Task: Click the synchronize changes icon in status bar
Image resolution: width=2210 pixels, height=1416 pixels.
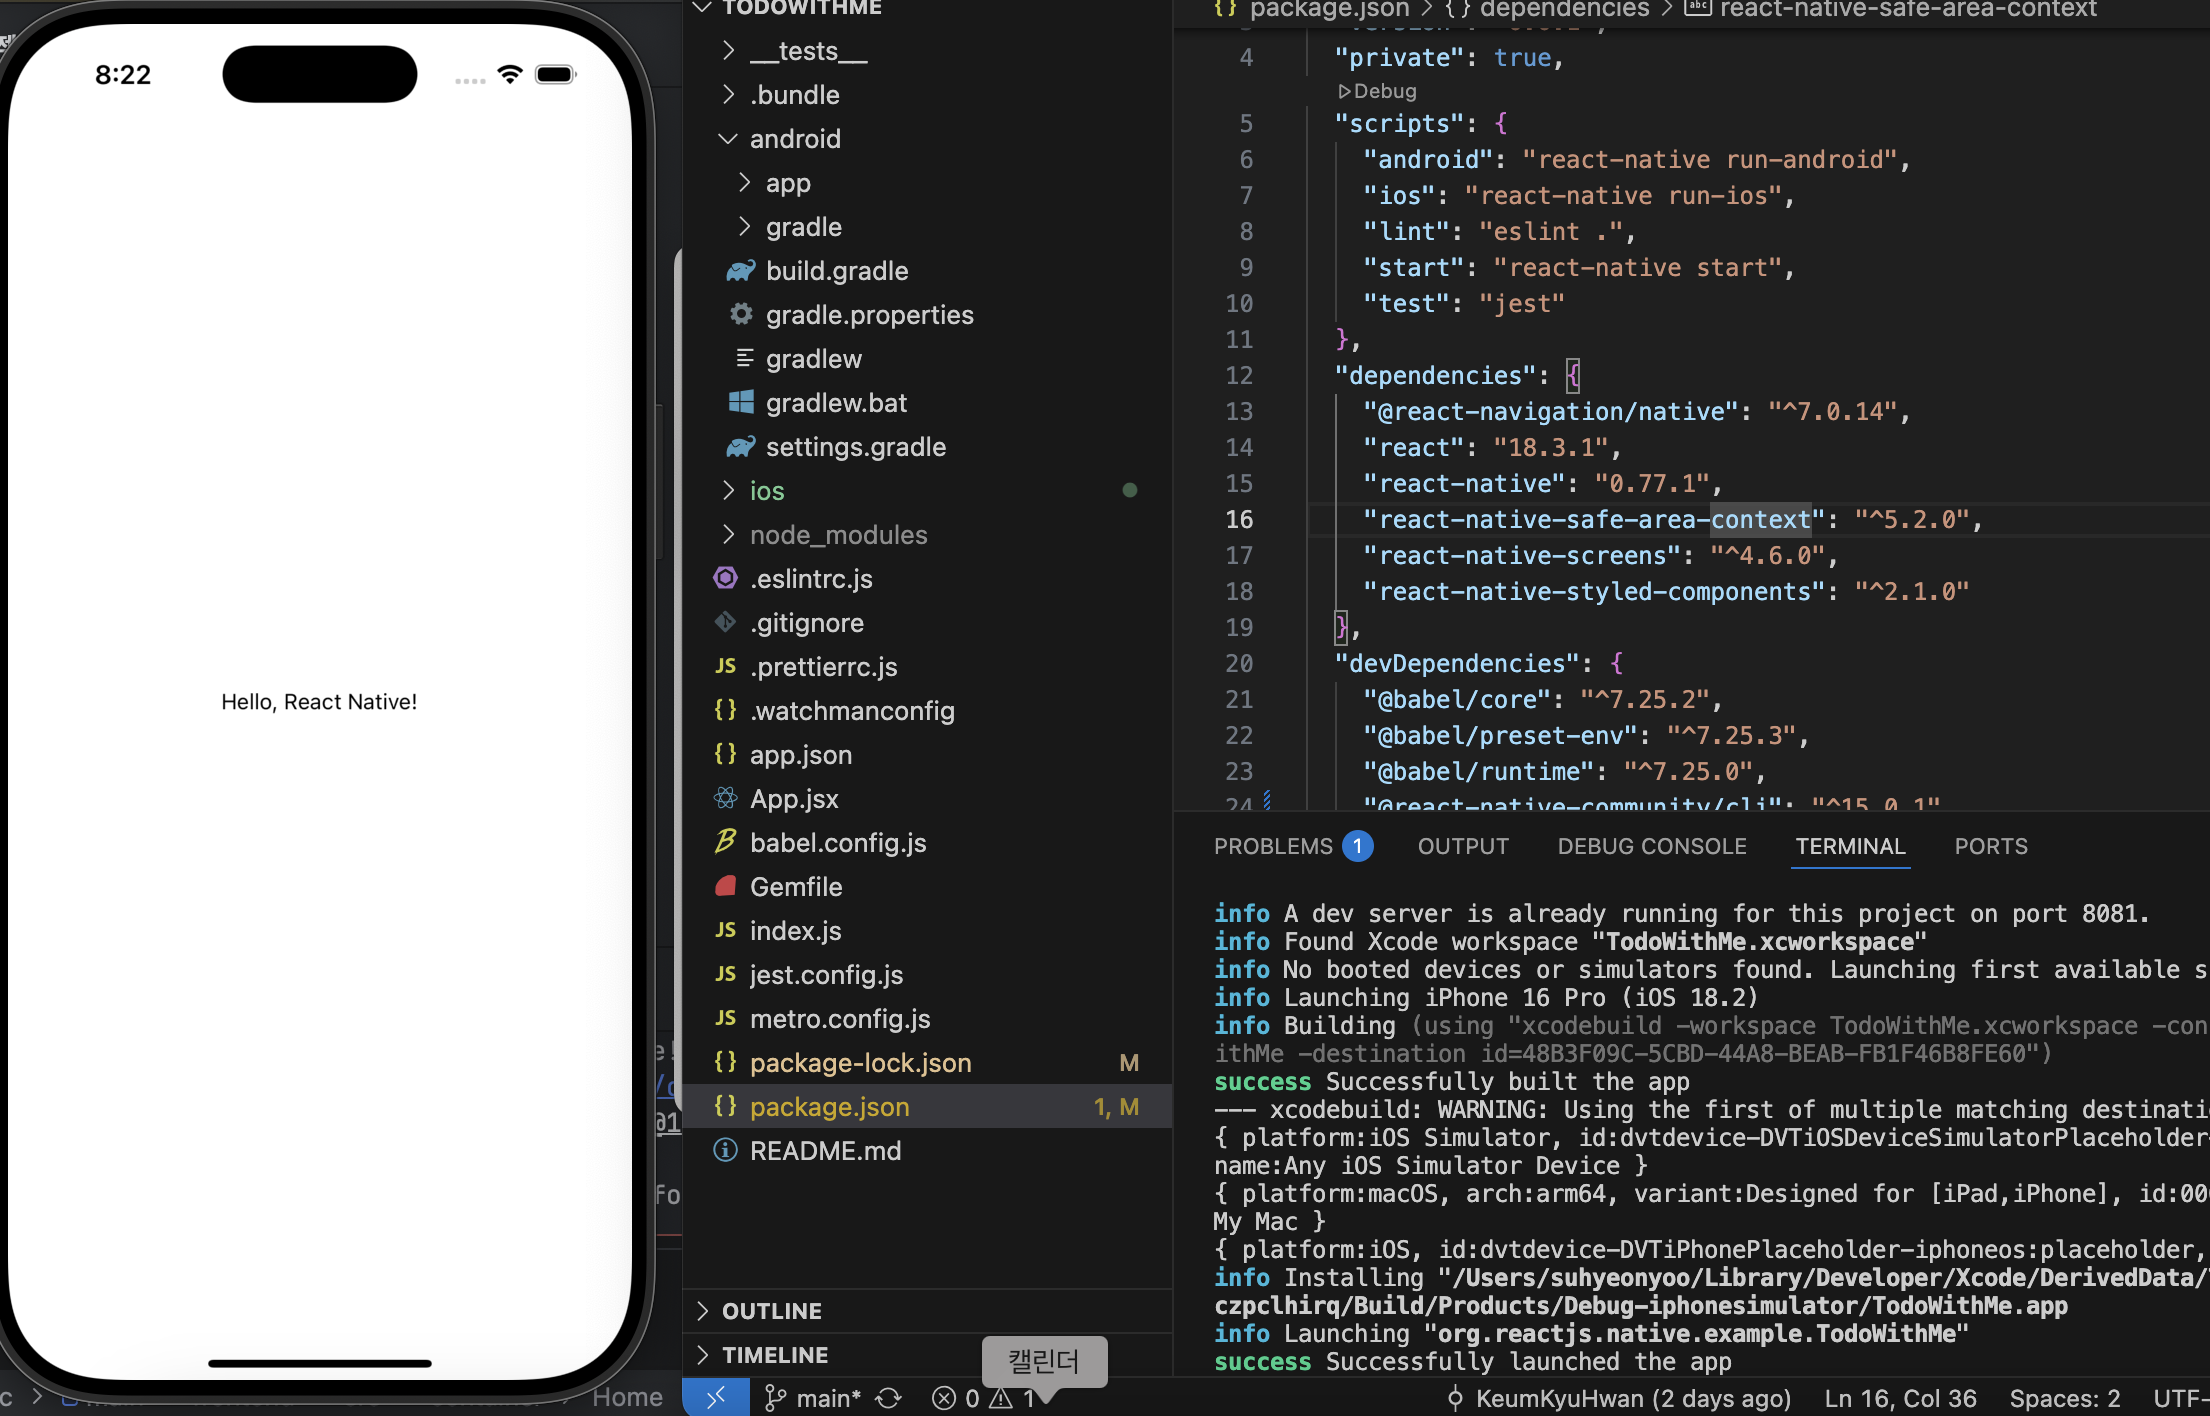Action: pyautogui.click(x=889, y=1398)
